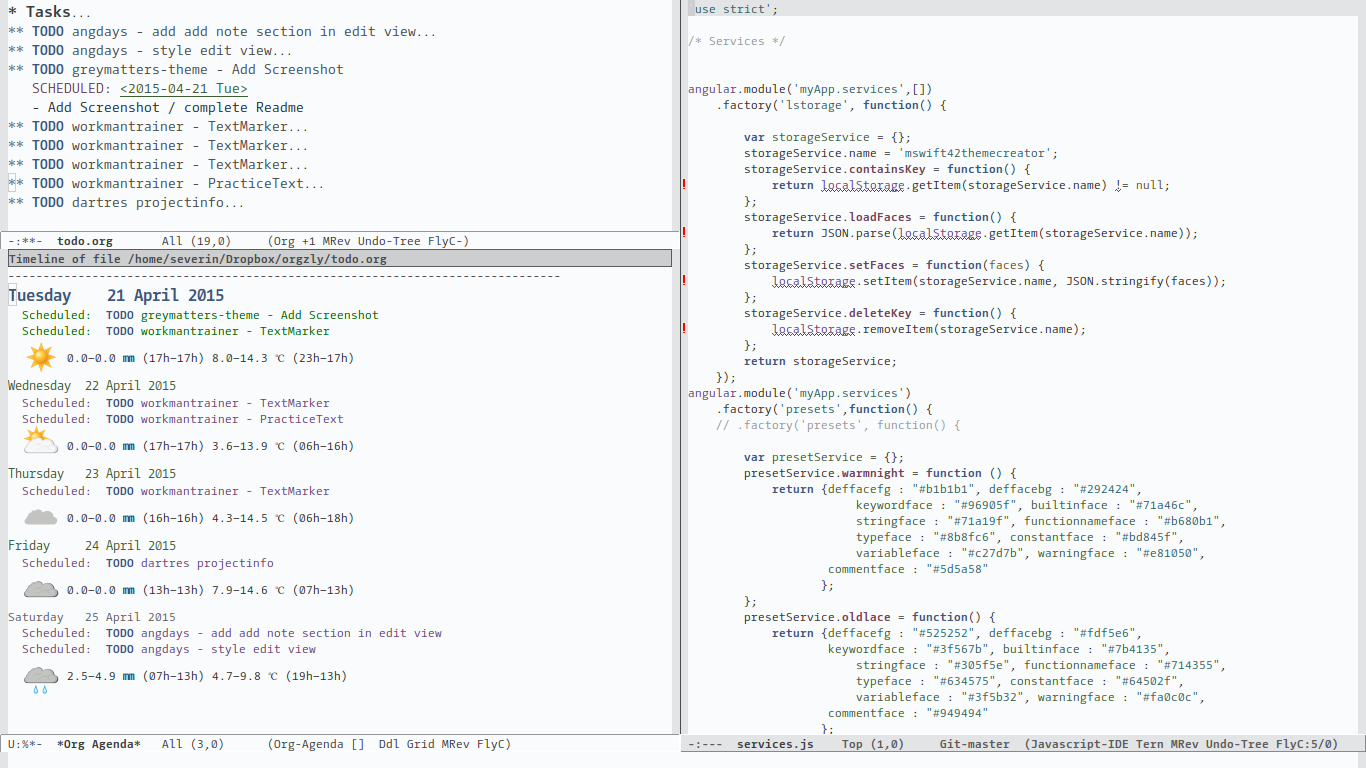Open agenda entry 'greymatters-theme - Add Screenshot'

(260, 315)
